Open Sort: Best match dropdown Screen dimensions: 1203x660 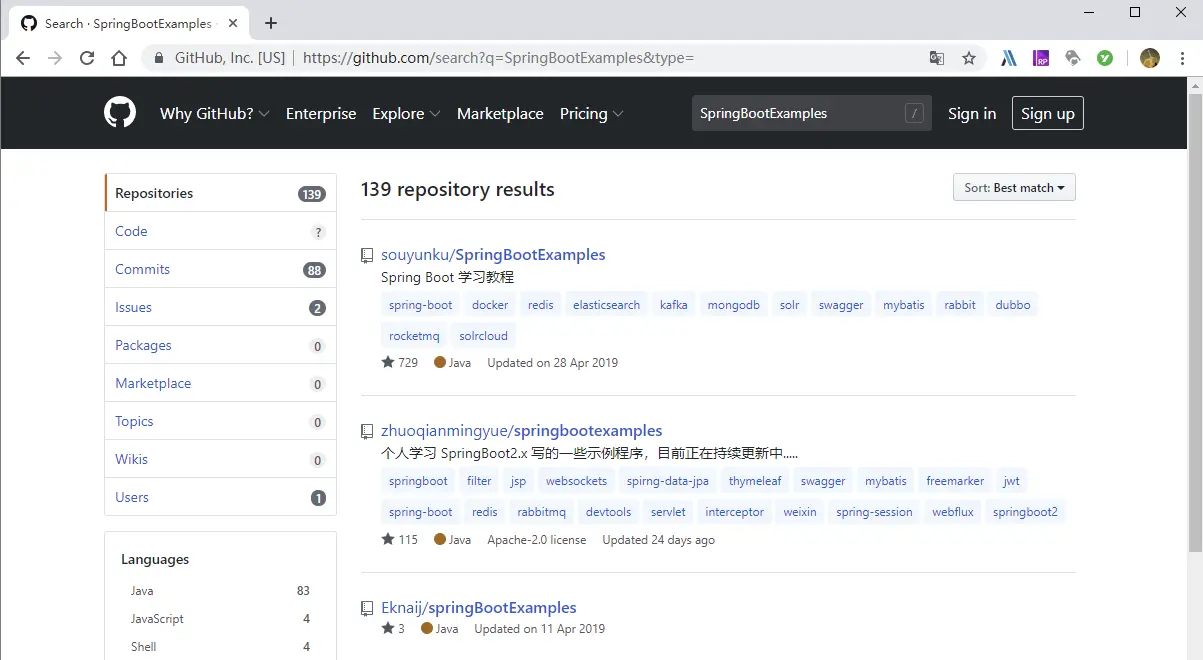tap(1014, 187)
